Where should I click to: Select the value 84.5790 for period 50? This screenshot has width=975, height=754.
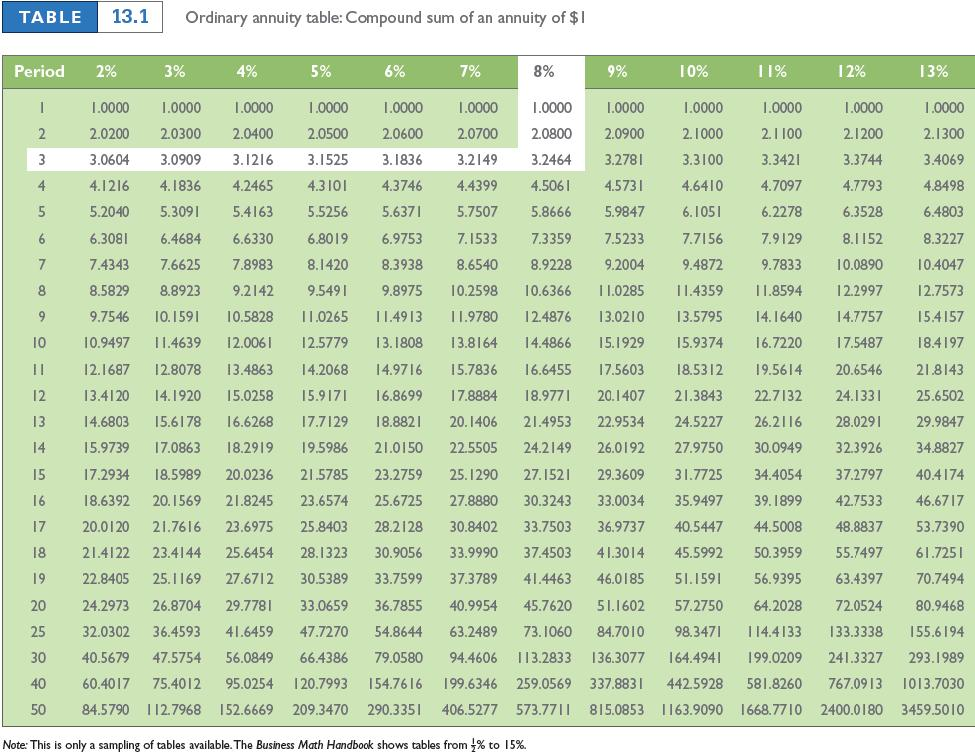[x=104, y=712]
